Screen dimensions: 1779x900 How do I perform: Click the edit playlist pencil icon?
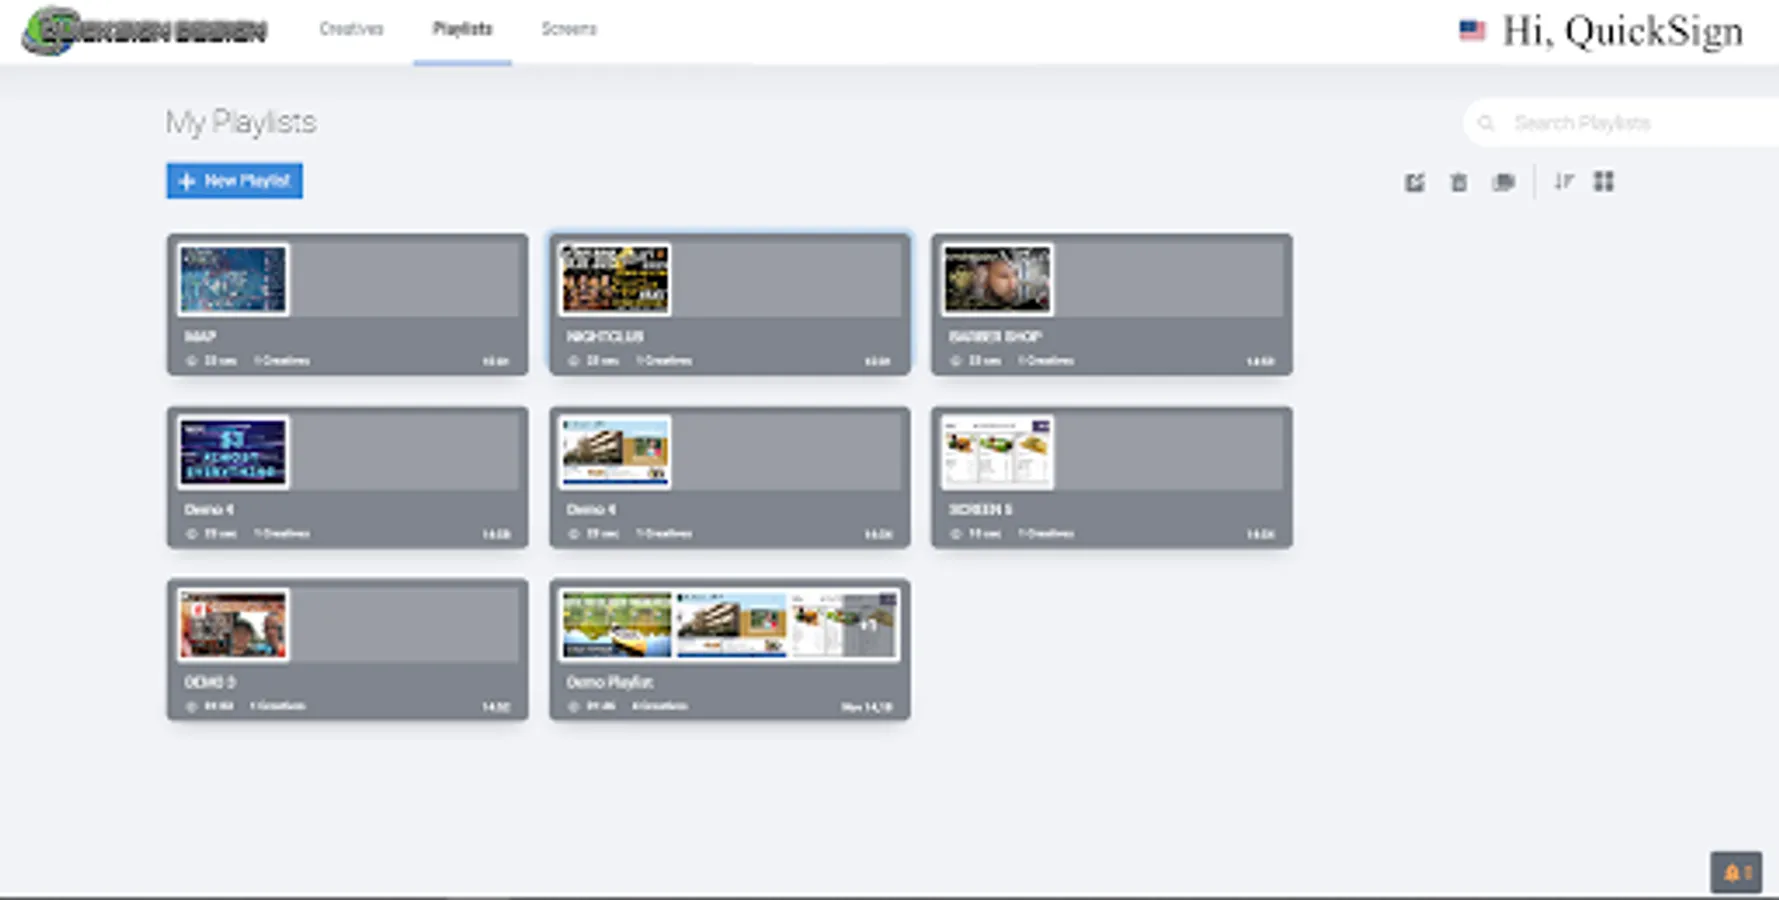[x=1414, y=182]
